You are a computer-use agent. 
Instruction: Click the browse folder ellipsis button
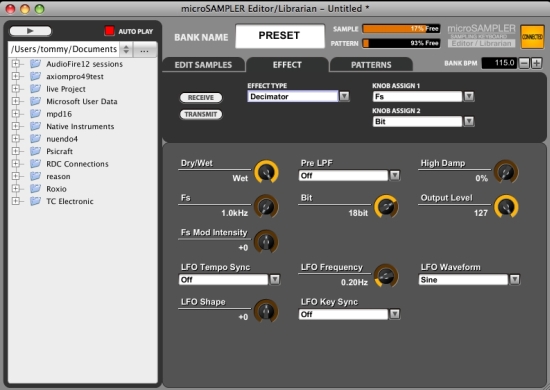pyautogui.click(x=144, y=49)
